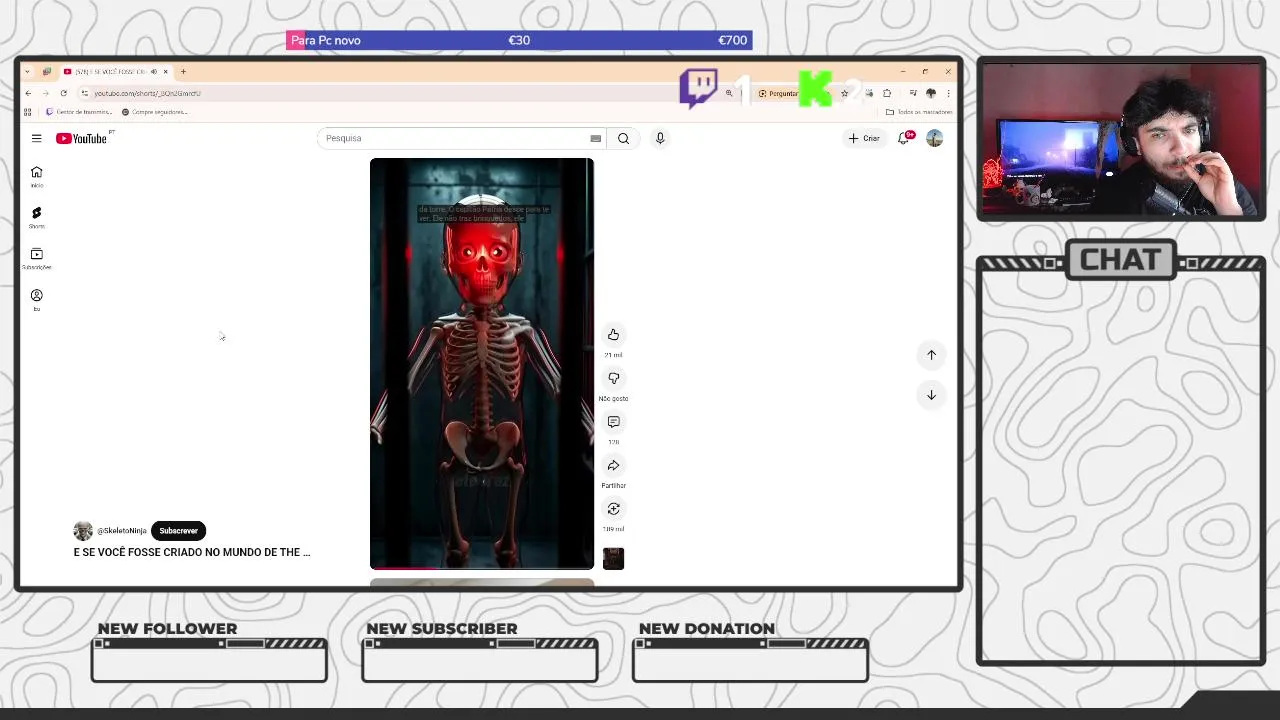Pause the playing skeleton short video

[481, 363]
